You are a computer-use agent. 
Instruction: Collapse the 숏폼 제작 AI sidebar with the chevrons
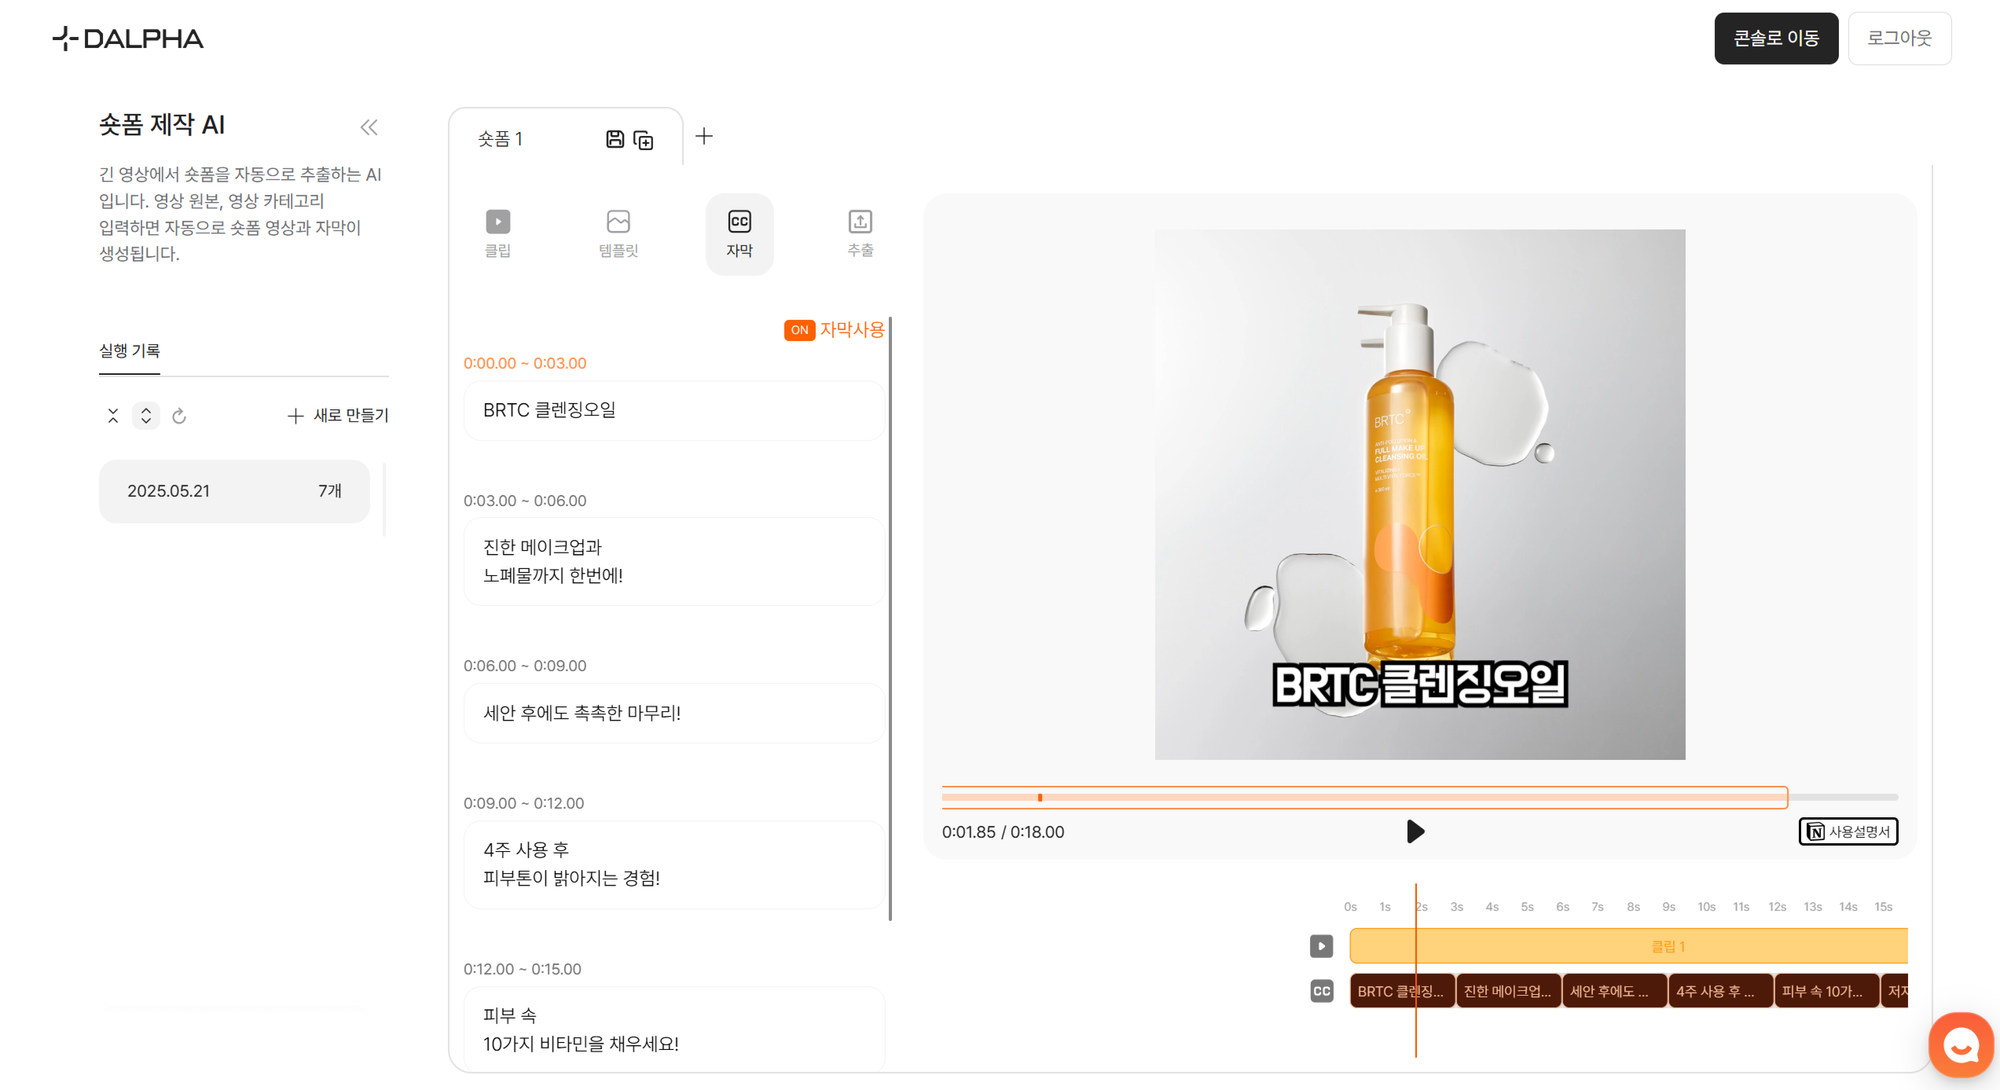(369, 127)
